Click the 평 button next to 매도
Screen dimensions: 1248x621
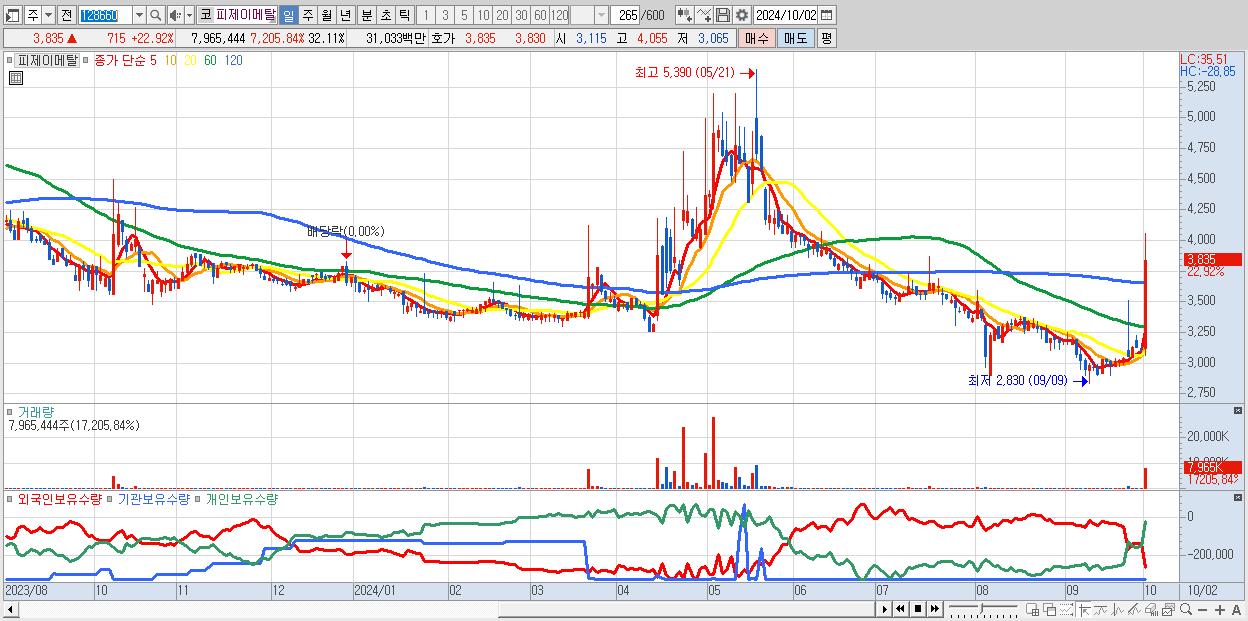coord(826,38)
